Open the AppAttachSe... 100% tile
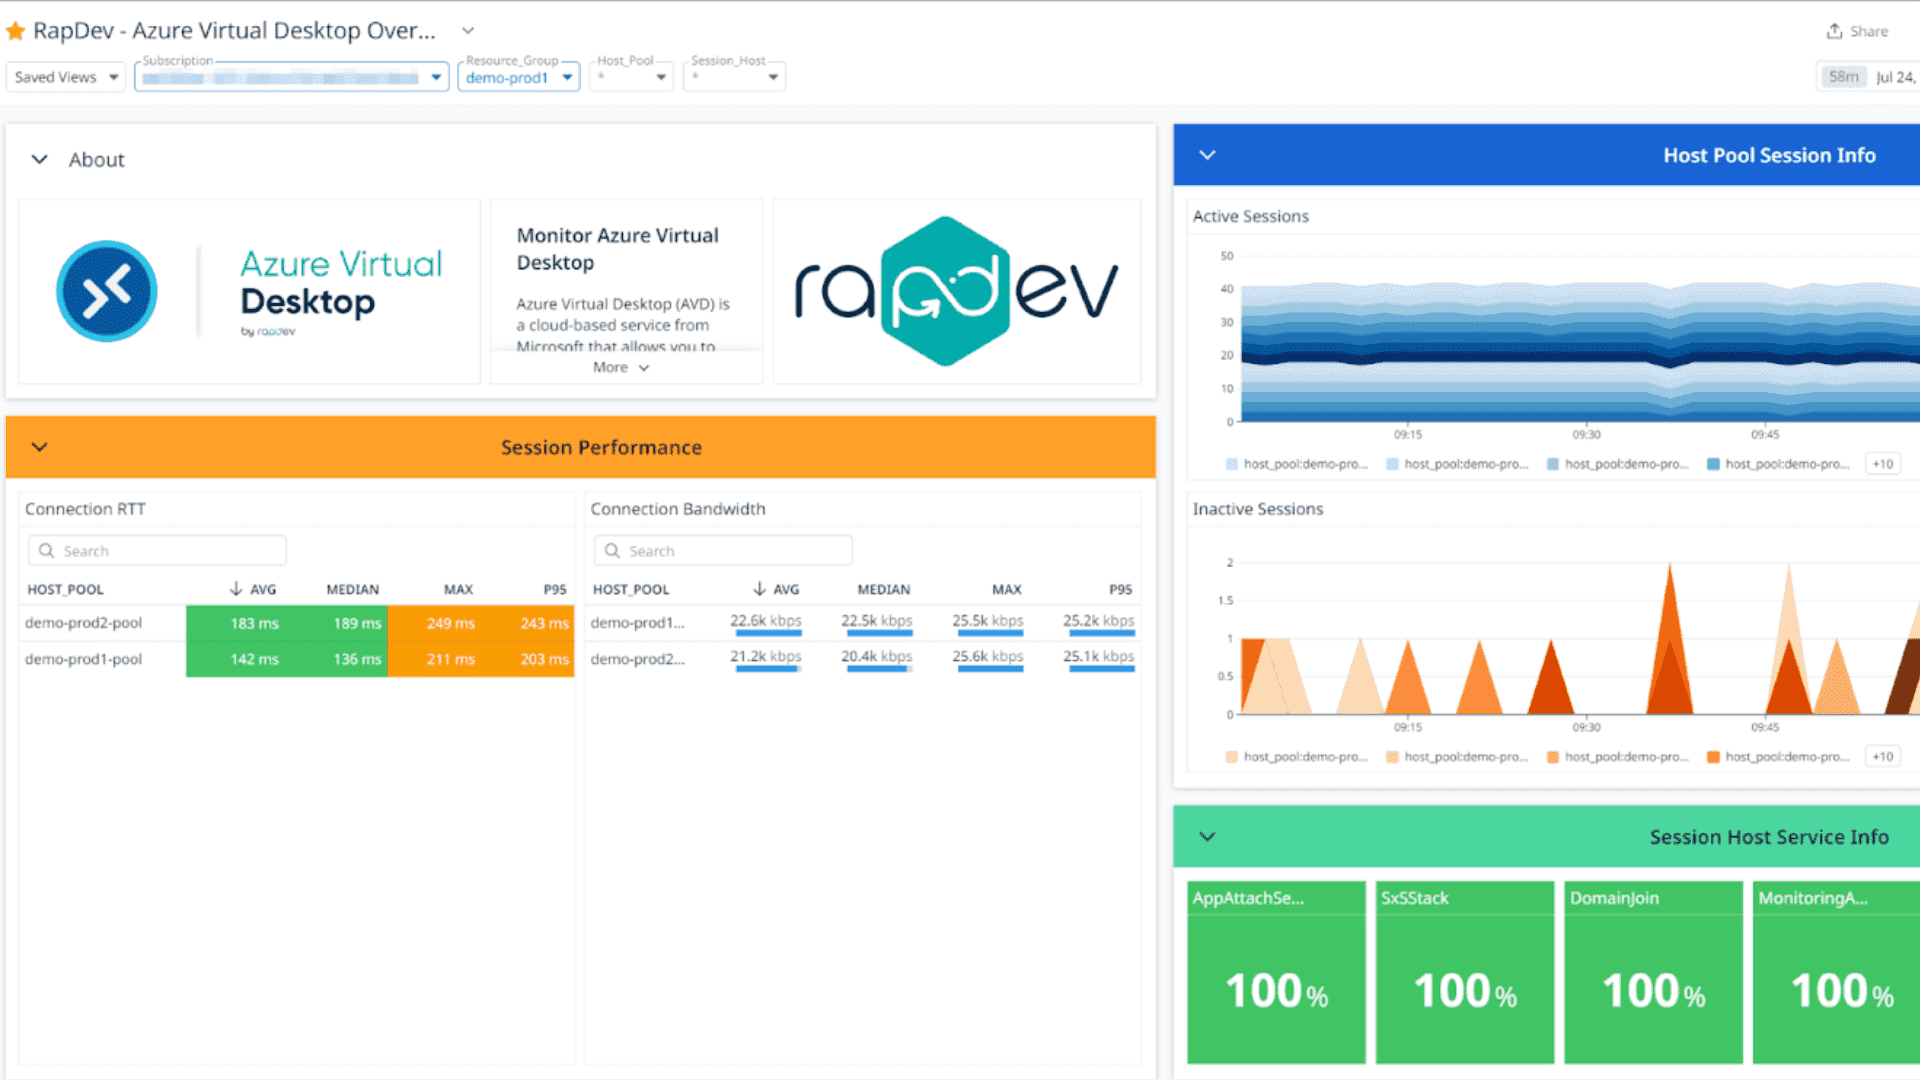Image resolution: width=1920 pixels, height=1080 pixels. [1276, 972]
